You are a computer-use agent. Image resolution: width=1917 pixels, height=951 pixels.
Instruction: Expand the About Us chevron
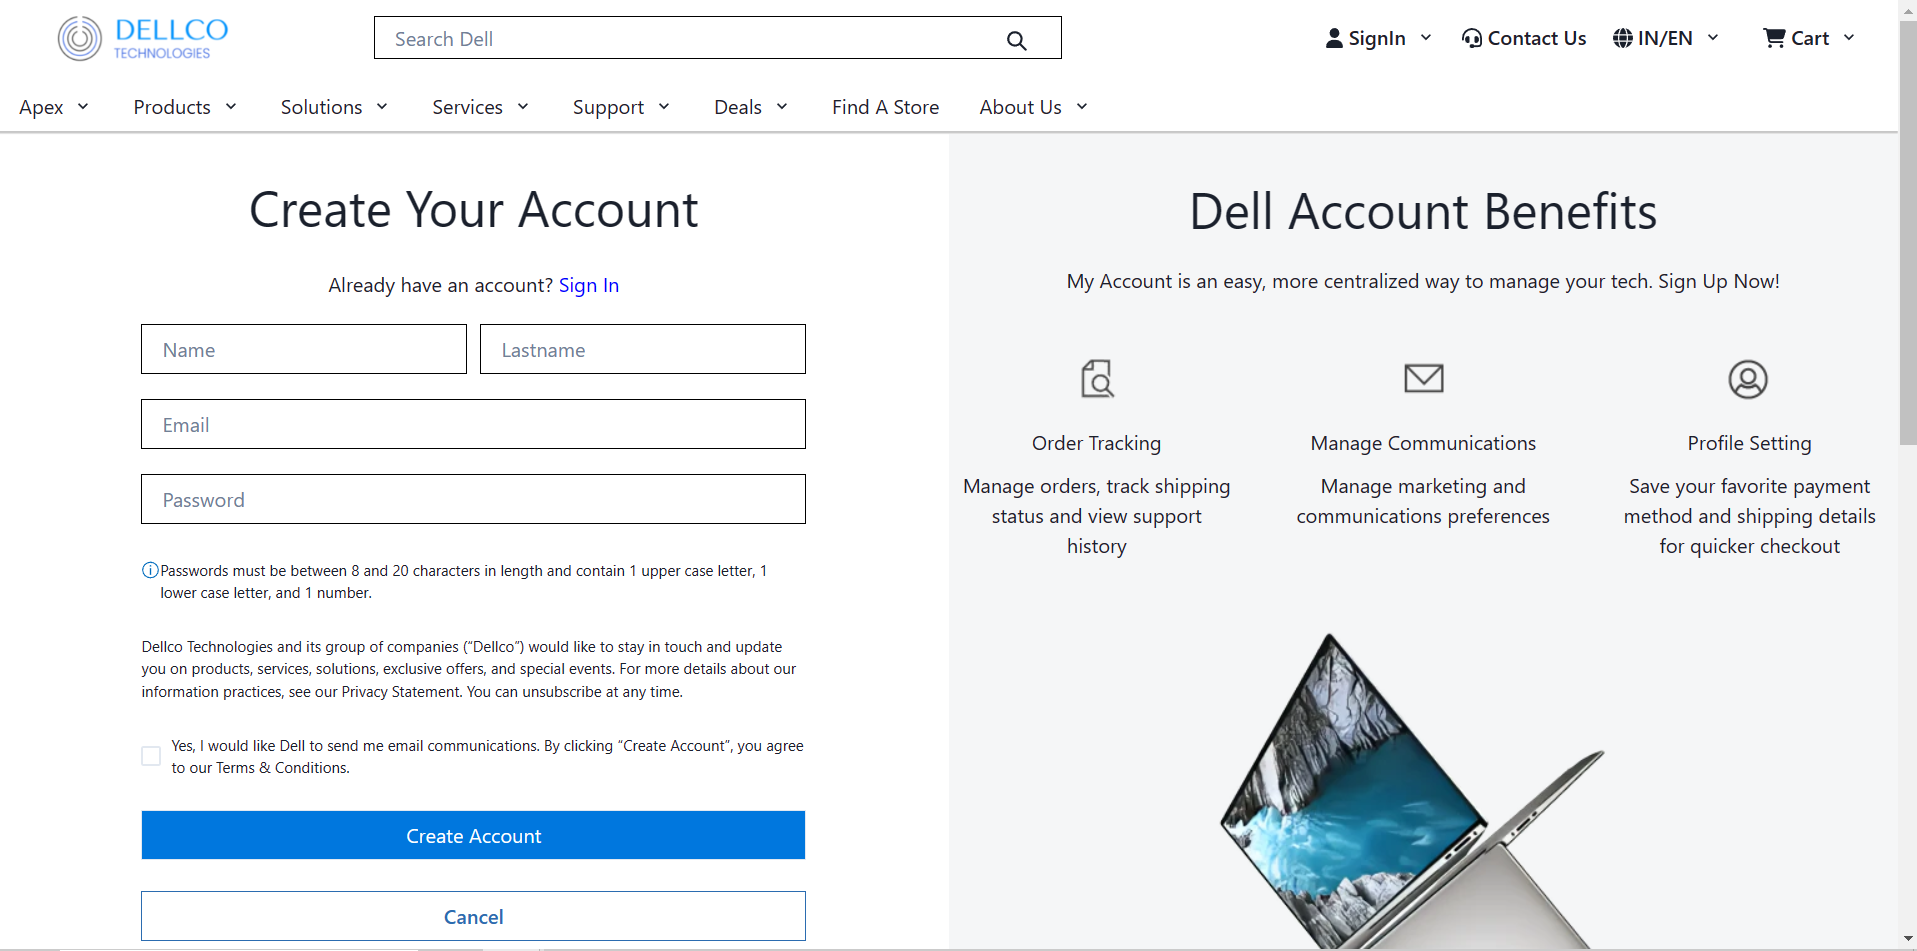pos(1082,106)
